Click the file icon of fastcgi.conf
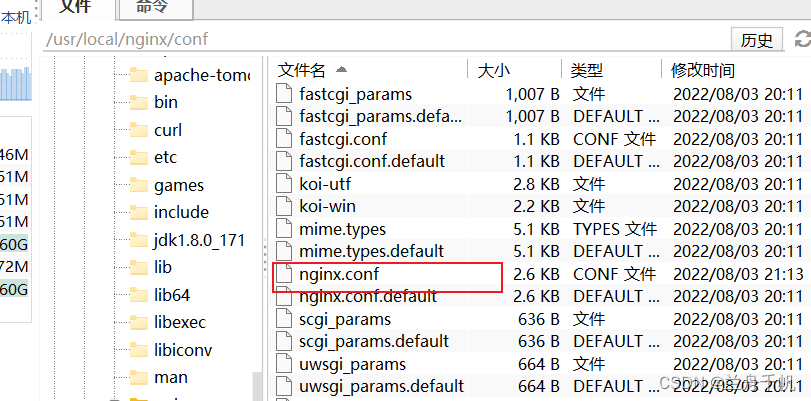Screen dimensions: 811x401 tap(283, 139)
